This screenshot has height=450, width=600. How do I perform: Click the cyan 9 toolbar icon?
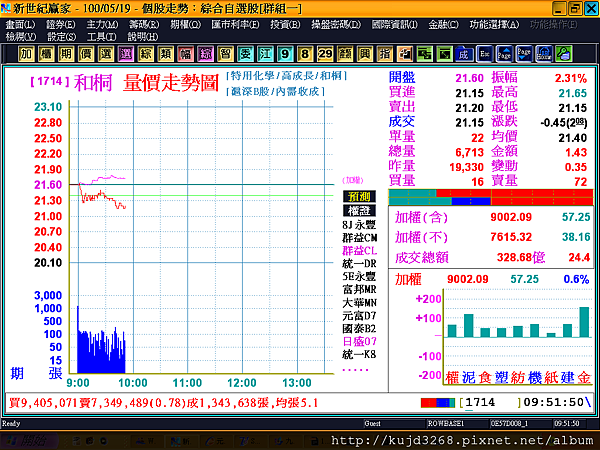(x=285, y=54)
